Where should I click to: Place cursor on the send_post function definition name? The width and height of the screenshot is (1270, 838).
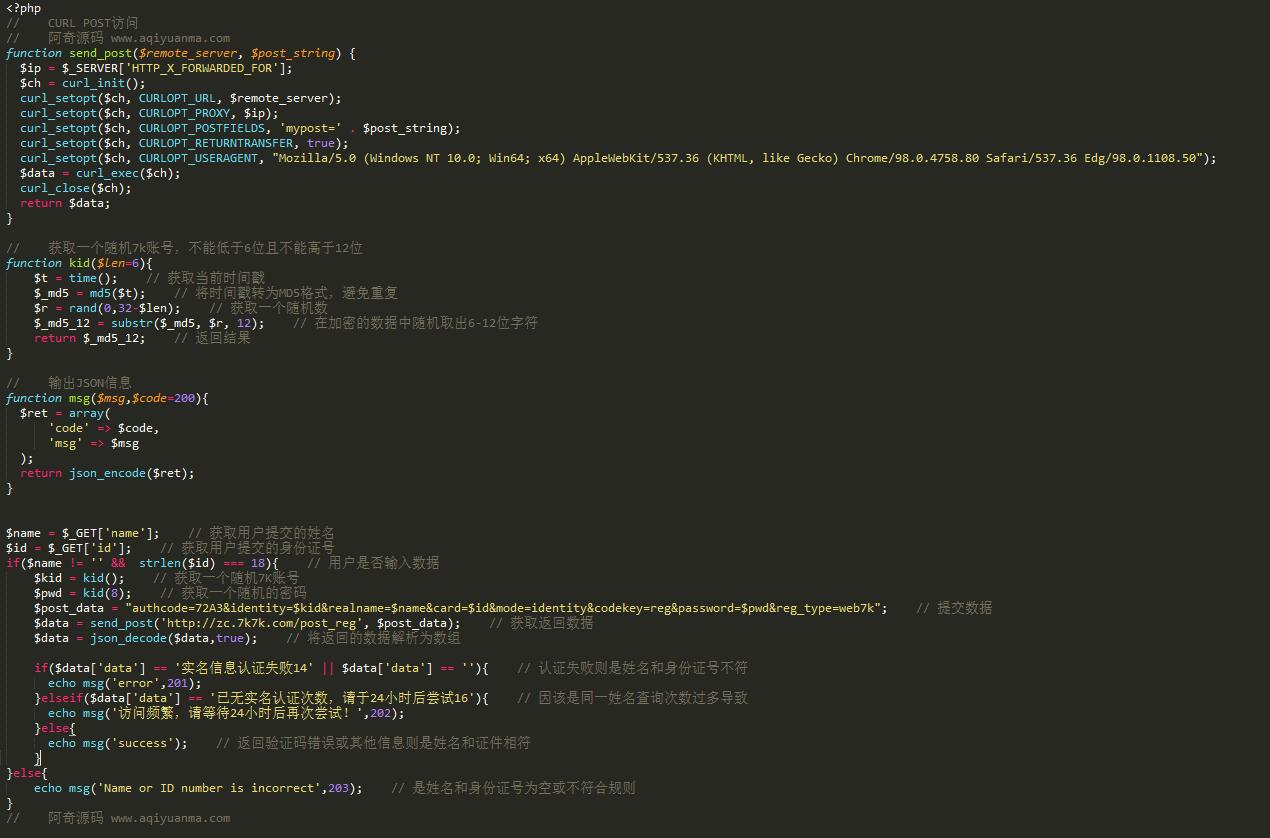(100, 53)
